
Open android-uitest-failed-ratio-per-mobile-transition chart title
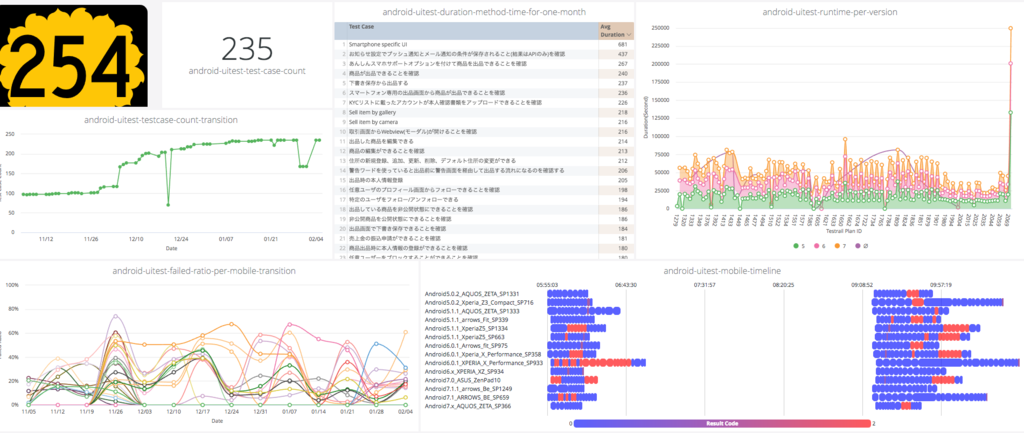(204, 270)
